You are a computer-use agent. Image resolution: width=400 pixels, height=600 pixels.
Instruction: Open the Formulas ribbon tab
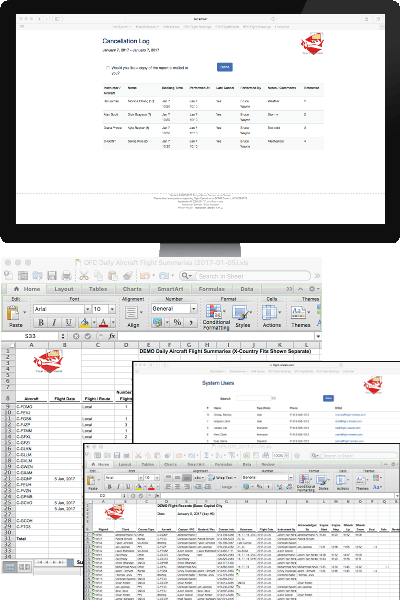coord(211,289)
